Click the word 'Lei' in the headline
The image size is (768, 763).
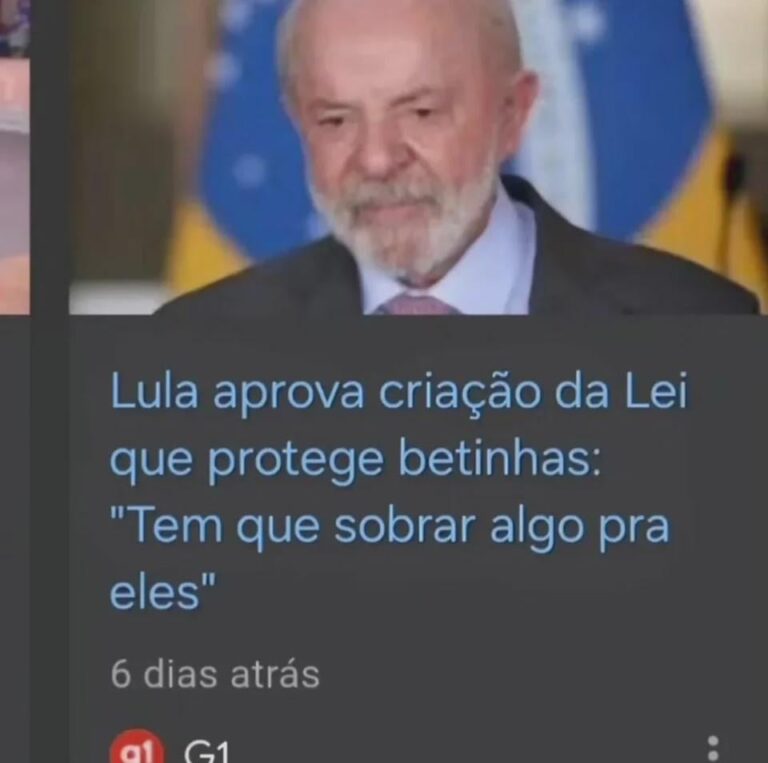click(x=656, y=391)
